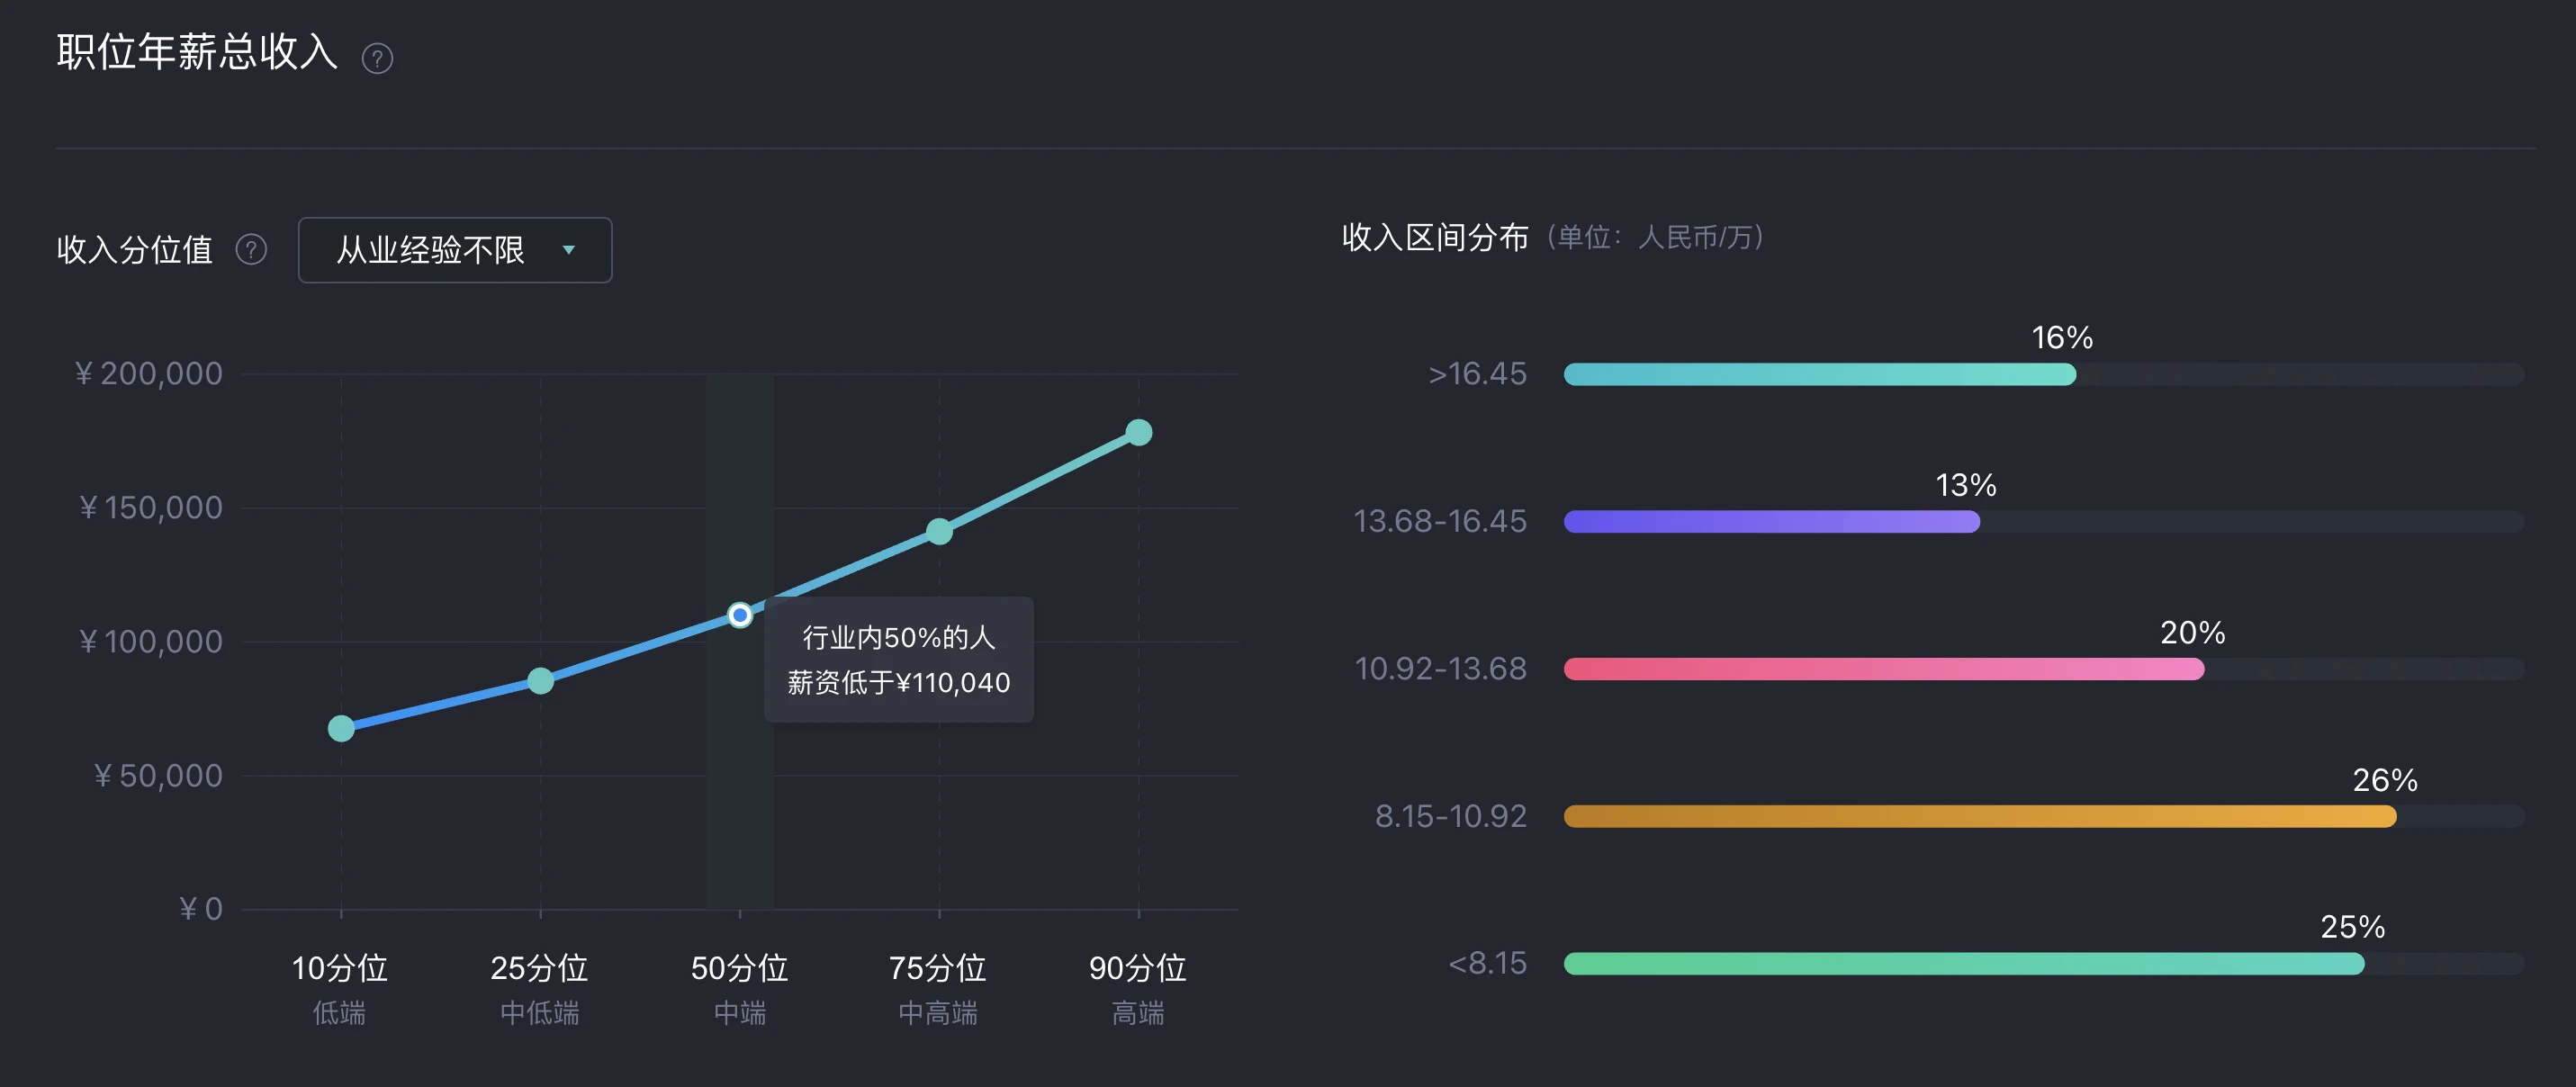Viewport: 2576px width, 1087px height.
Task: Click the green <8.15 distribution bar
Action: coord(1964,964)
